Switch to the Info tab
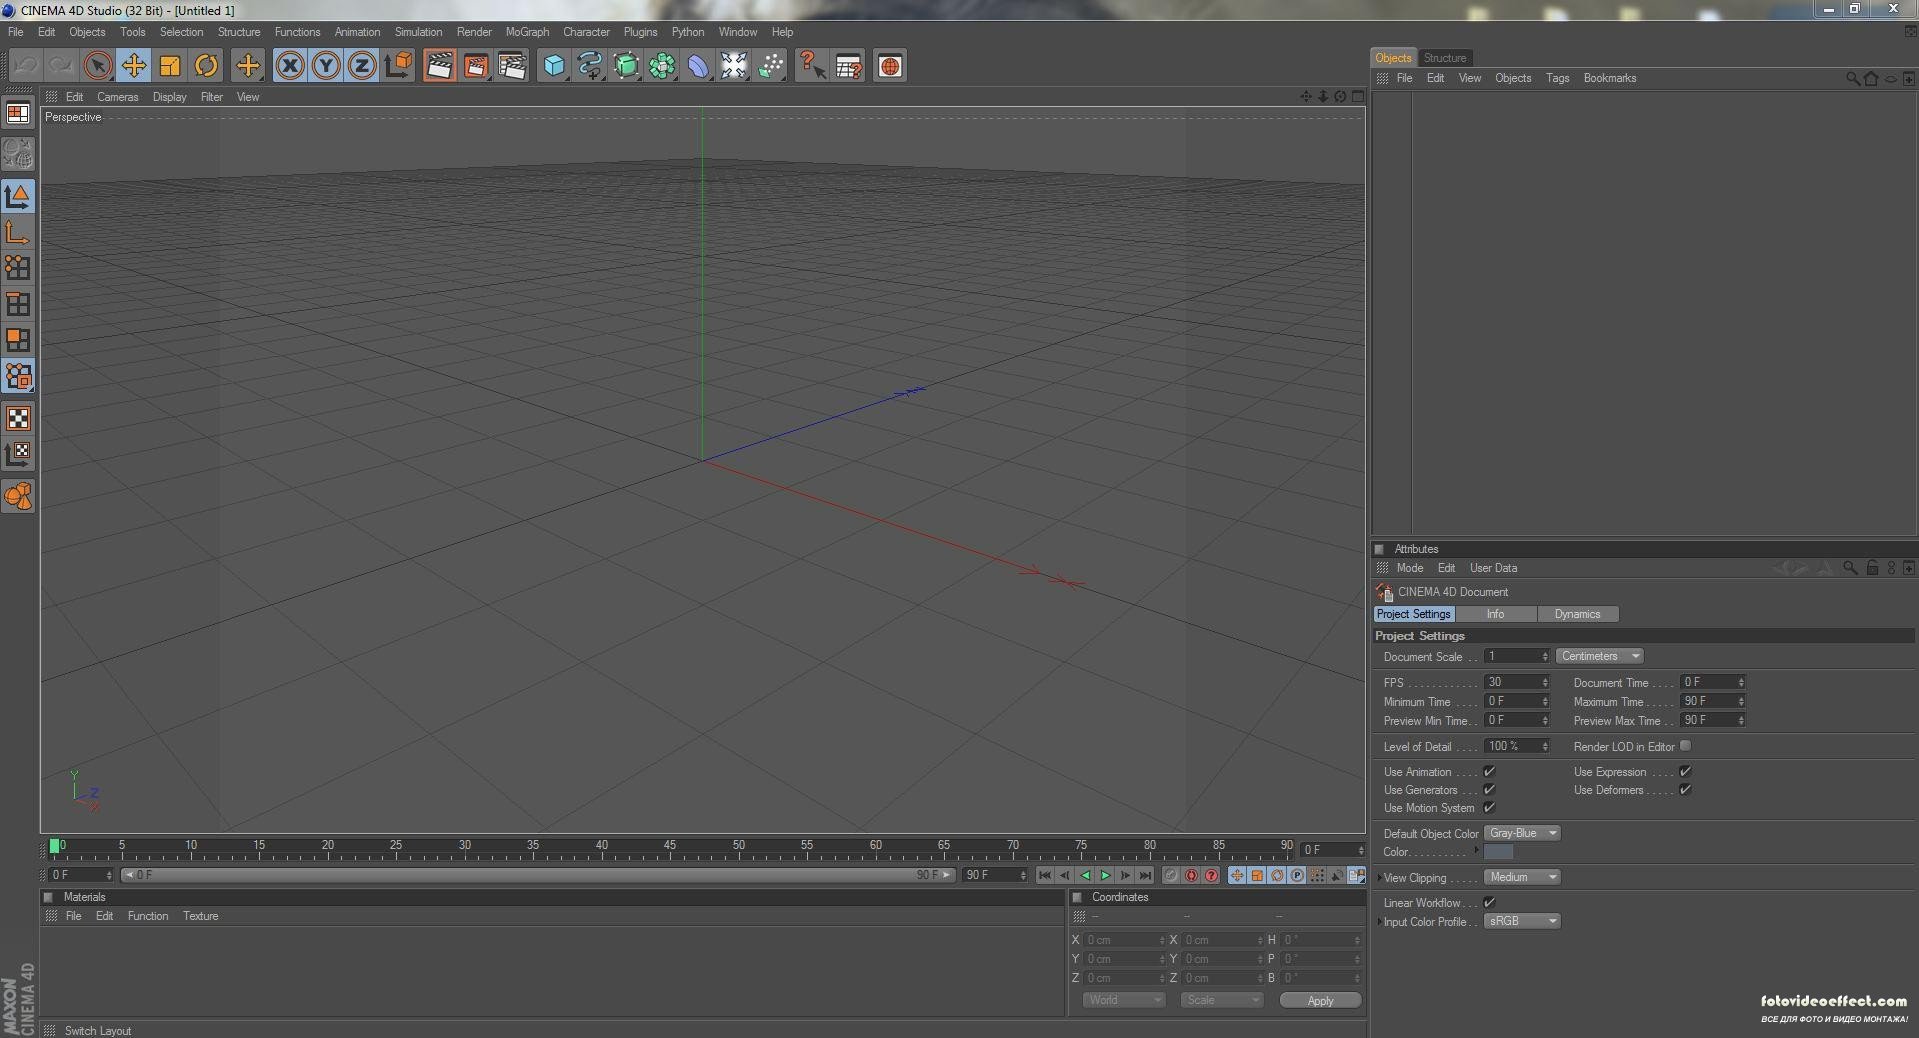The height and width of the screenshot is (1038, 1919). coord(1495,614)
